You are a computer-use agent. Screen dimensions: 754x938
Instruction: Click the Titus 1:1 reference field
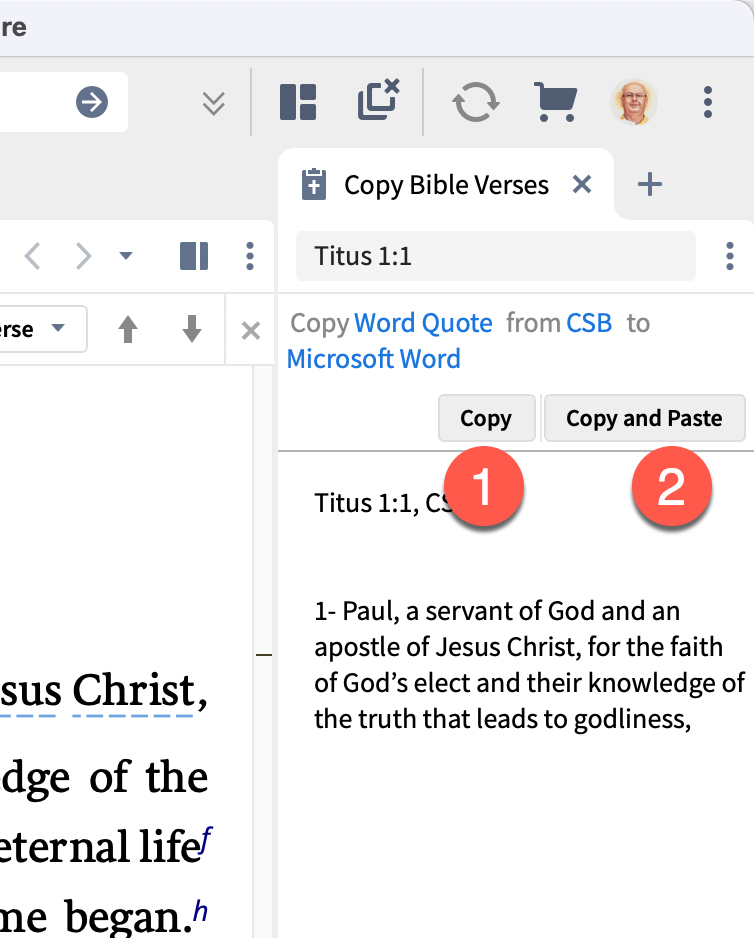coord(495,256)
